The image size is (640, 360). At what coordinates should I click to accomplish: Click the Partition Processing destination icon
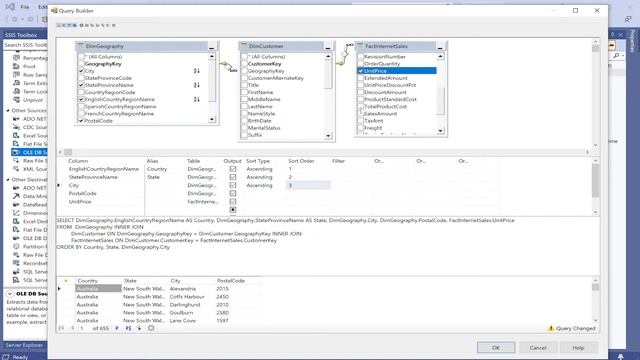[x=16, y=247]
